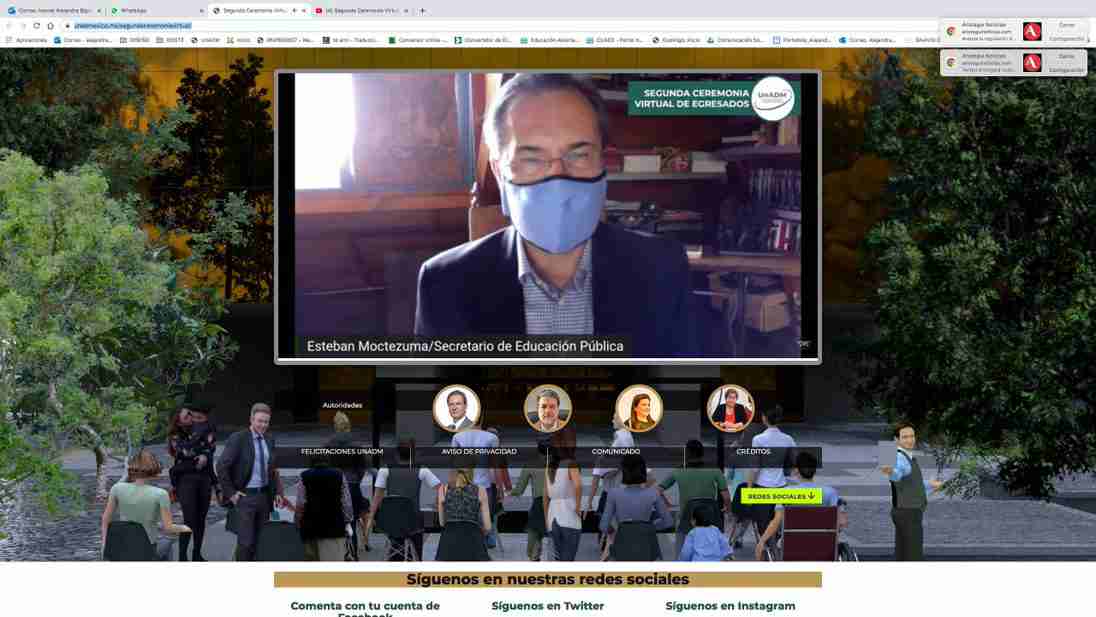
Task: Click the address bar URL
Action: [x=133, y=25]
